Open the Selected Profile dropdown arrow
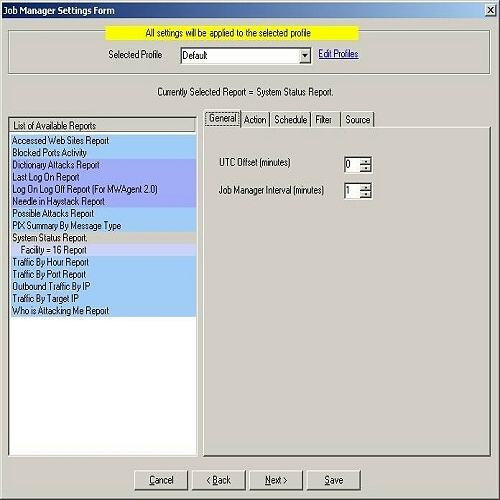Viewport: 500px width, 500px height. (305, 56)
